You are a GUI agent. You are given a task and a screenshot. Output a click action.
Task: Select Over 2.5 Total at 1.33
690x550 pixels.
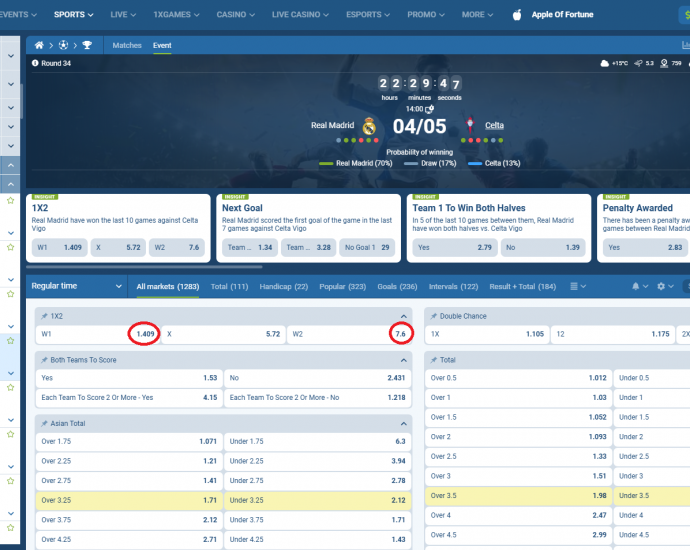tap(518, 457)
